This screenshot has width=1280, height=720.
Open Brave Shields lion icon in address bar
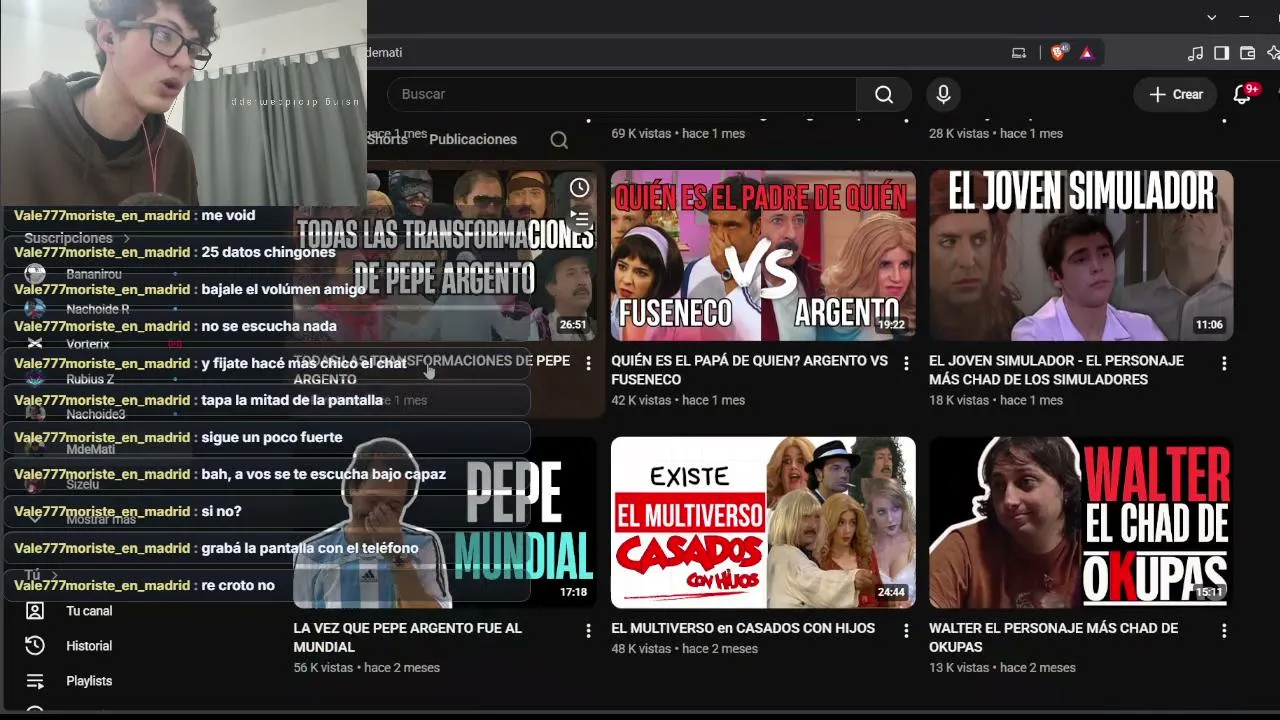pyautogui.click(x=1058, y=53)
